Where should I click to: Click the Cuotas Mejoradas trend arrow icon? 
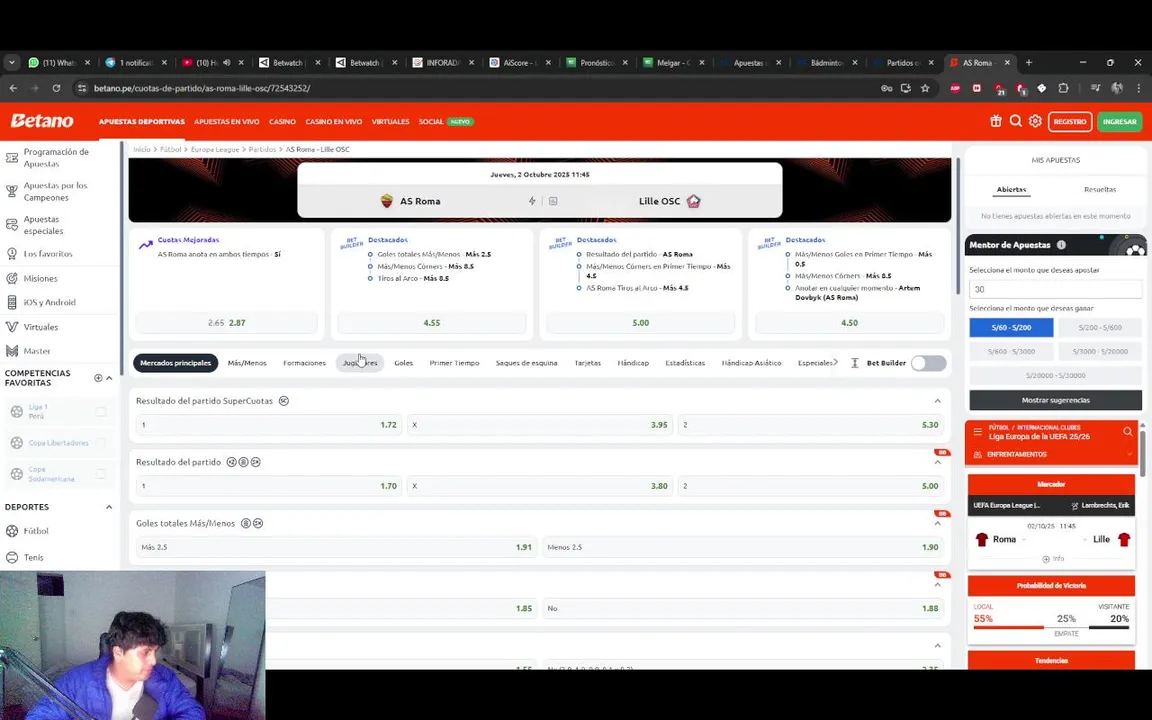145,245
